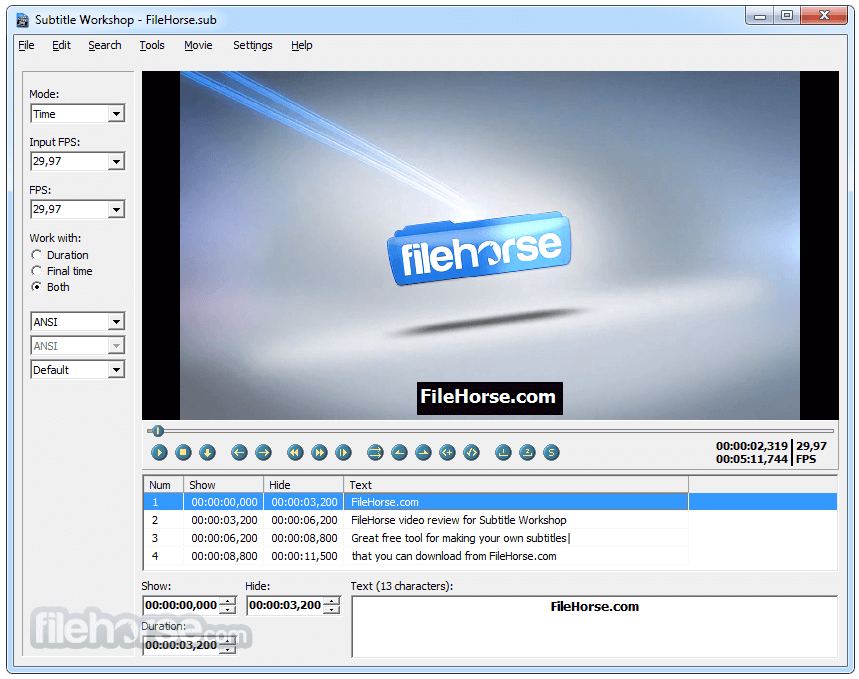Minimize the Subtitle Workshop window
This screenshot has height=679, width=859.
pyautogui.click(x=760, y=16)
